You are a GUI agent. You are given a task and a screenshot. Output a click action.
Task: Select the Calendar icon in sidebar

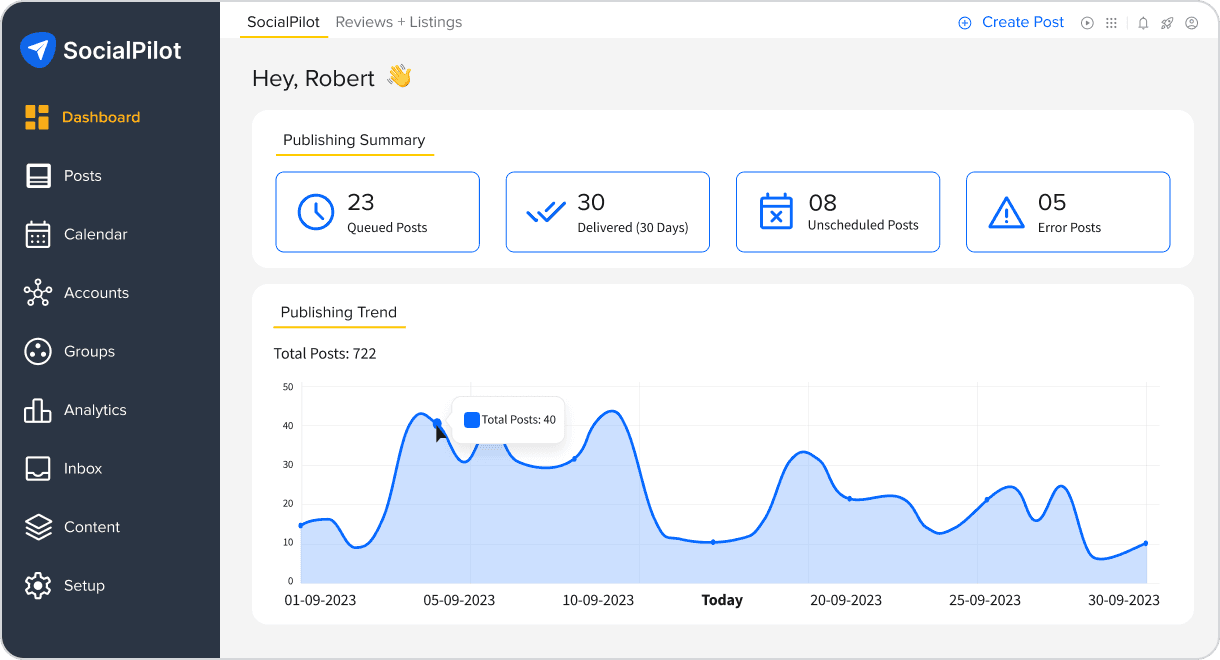click(37, 234)
